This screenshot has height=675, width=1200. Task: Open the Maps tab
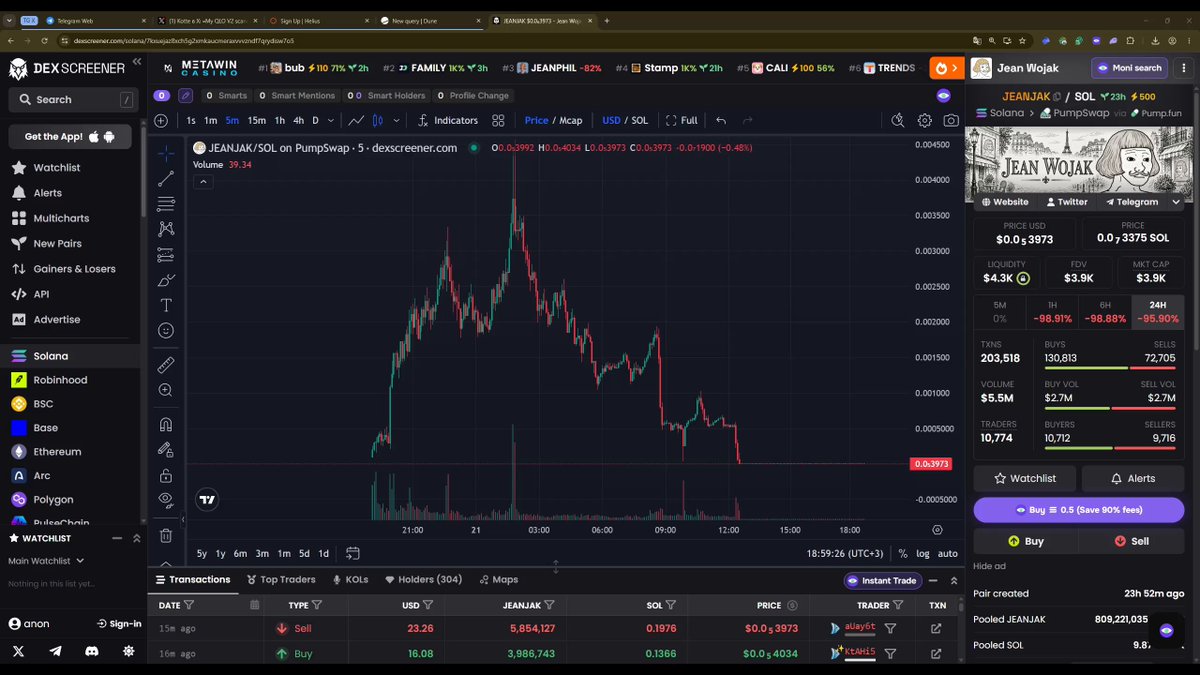click(x=498, y=580)
